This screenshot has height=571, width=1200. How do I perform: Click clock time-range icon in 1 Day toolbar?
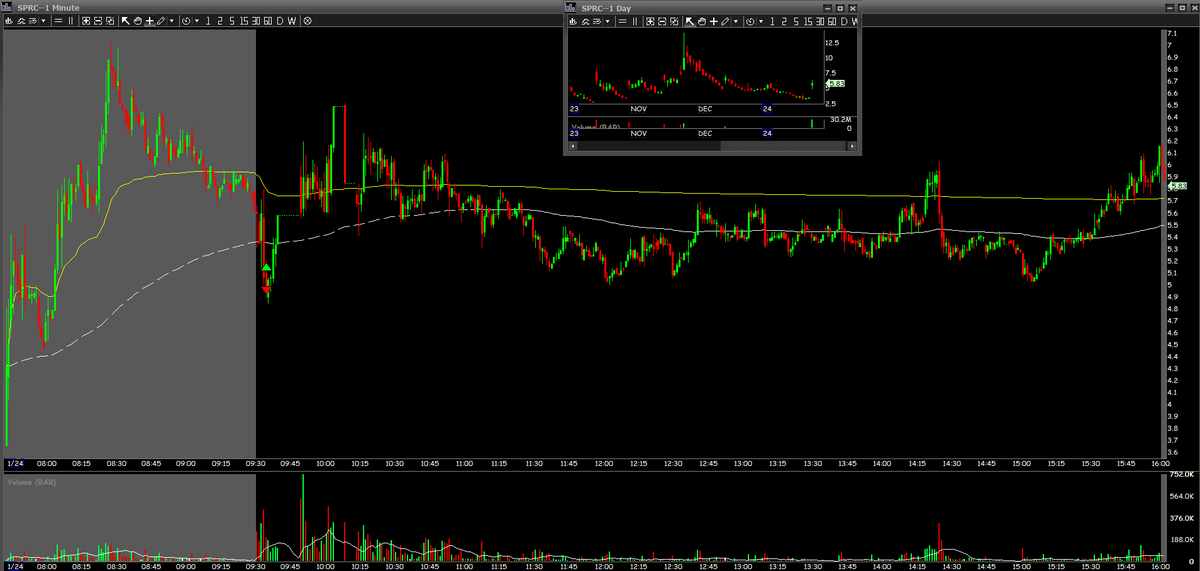point(750,21)
